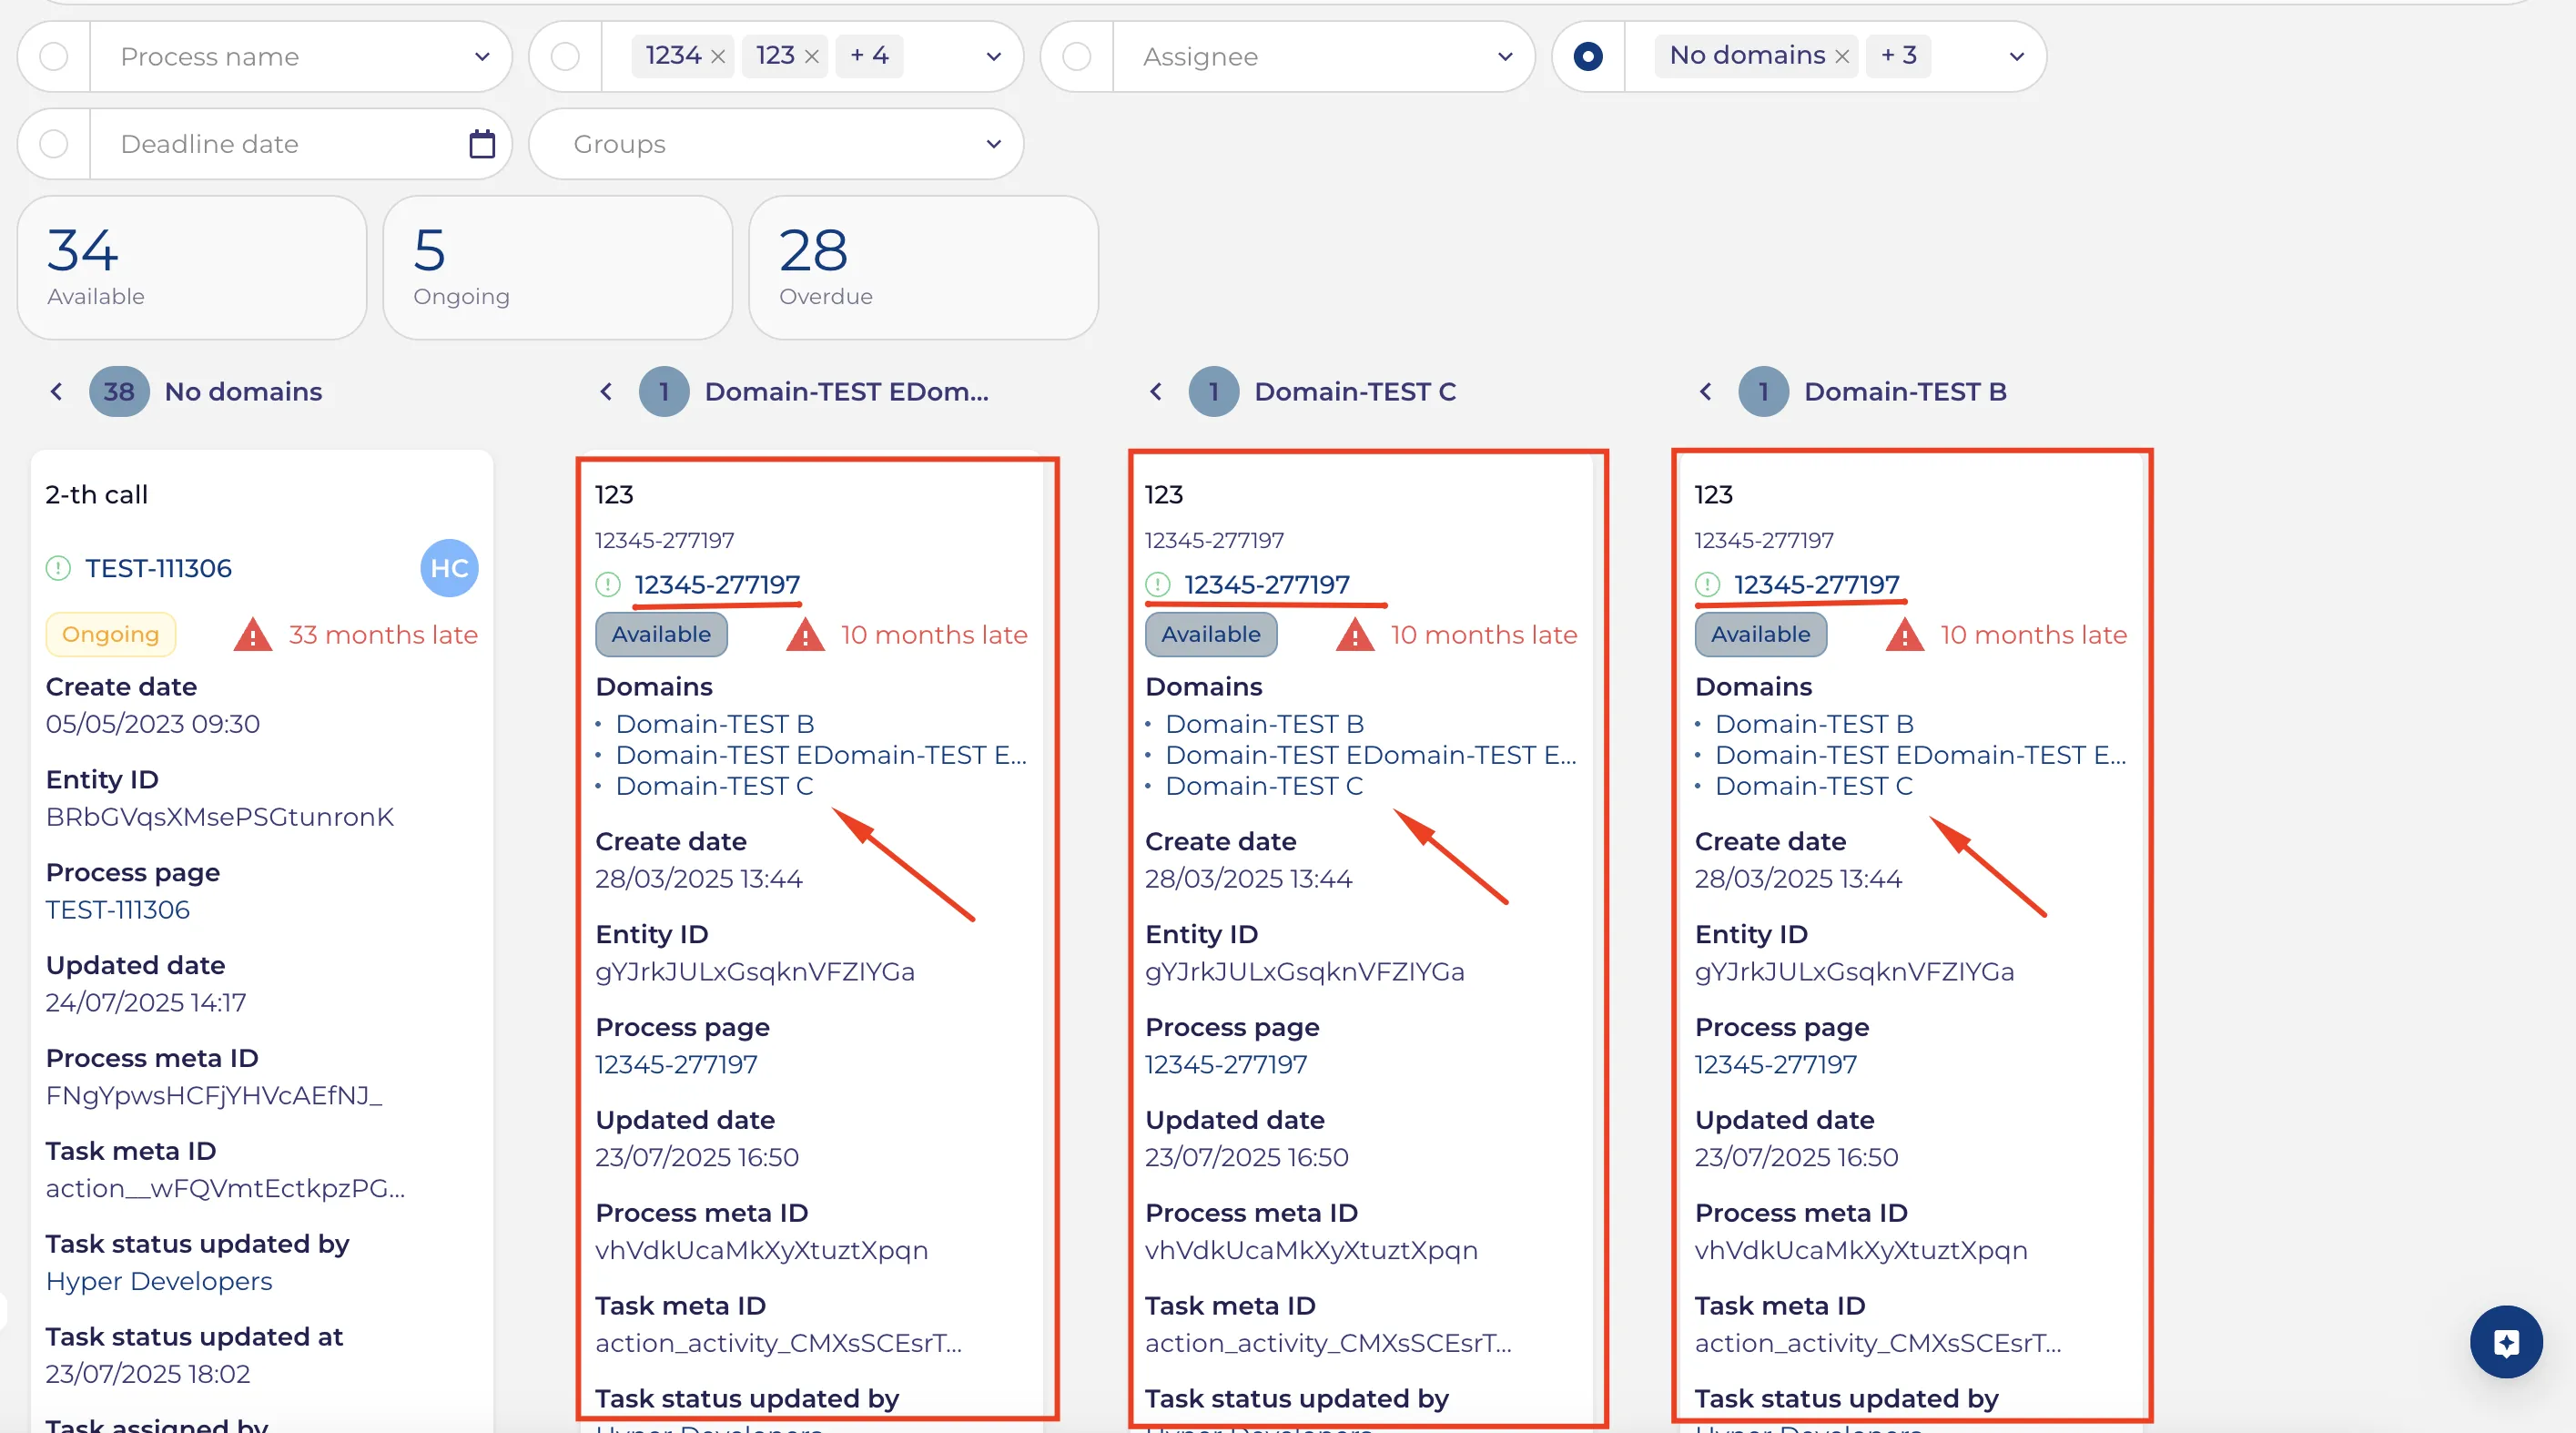
Task: Show the + 4 more filter values
Action: point(869,56)
